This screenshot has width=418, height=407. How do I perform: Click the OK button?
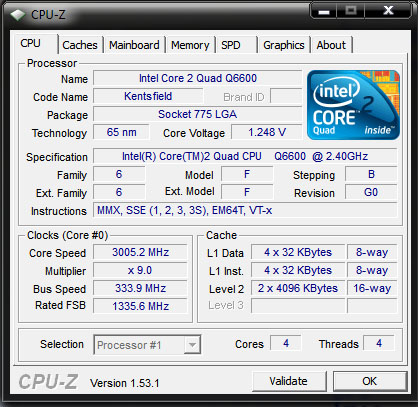(370, 381)
